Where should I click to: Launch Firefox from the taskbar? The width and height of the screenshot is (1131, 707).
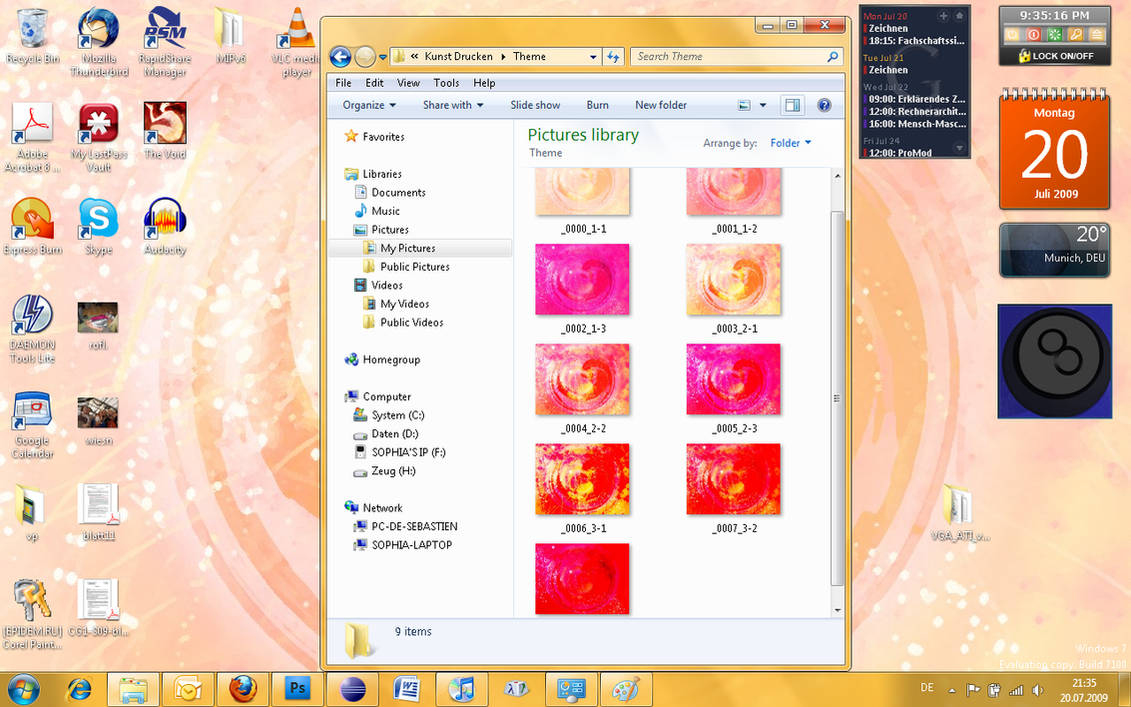click(x=243, y=689)
